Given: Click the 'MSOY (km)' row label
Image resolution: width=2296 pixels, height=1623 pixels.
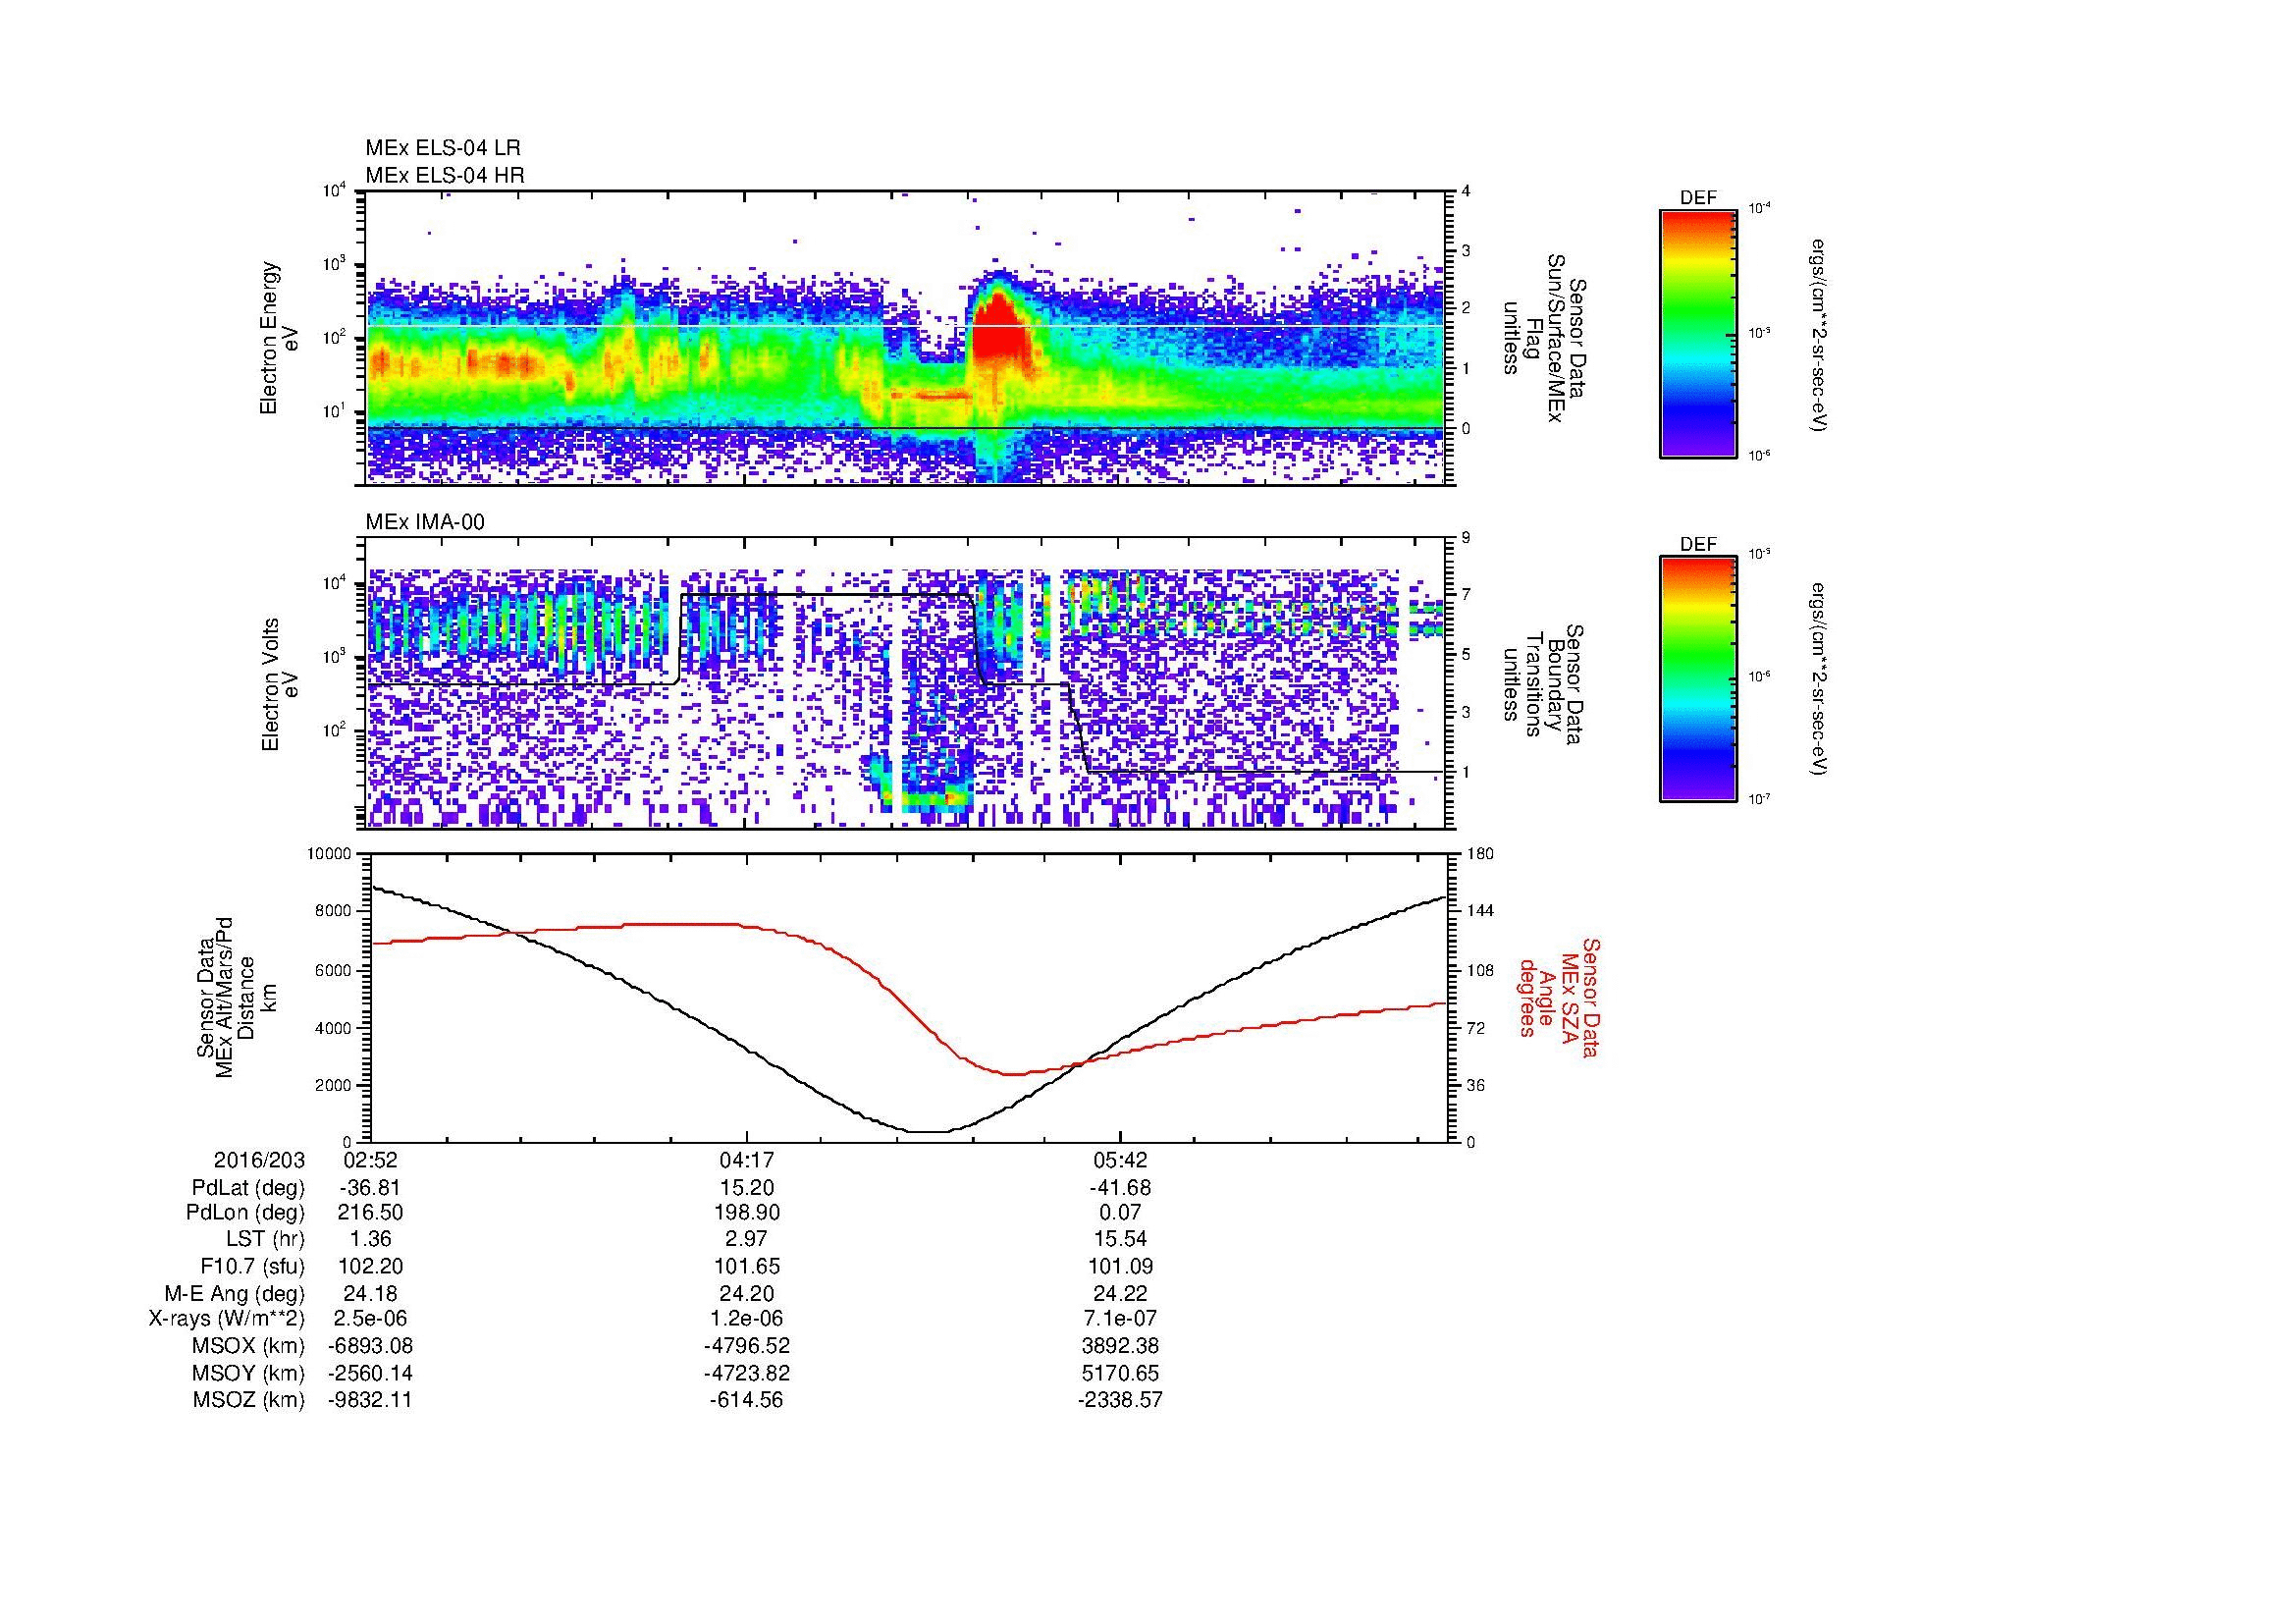Looking at the screenshot, I should pyautogui.click(x=249, y=1373).
